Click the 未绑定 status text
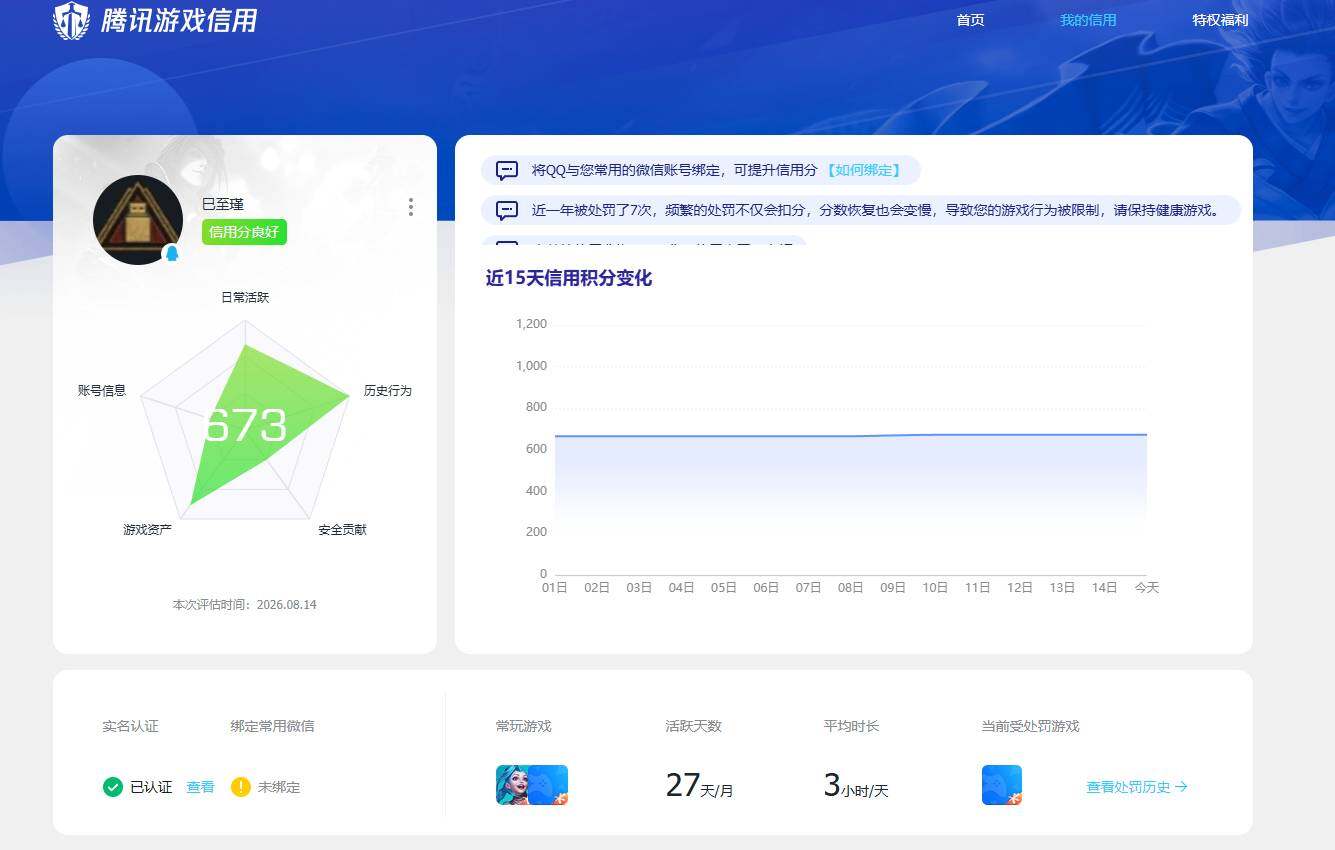 point(279,787)
